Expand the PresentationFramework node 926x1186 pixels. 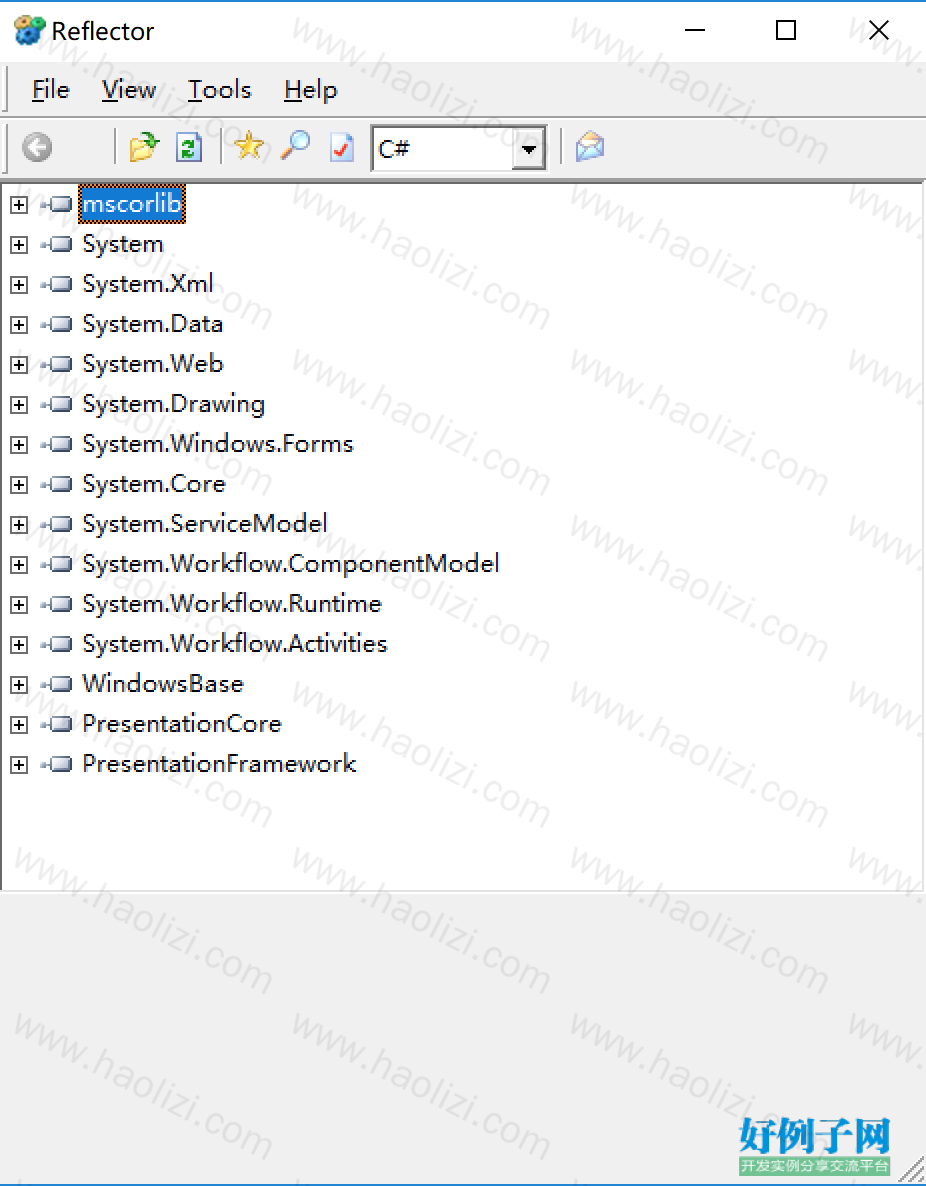coord(19,765)
